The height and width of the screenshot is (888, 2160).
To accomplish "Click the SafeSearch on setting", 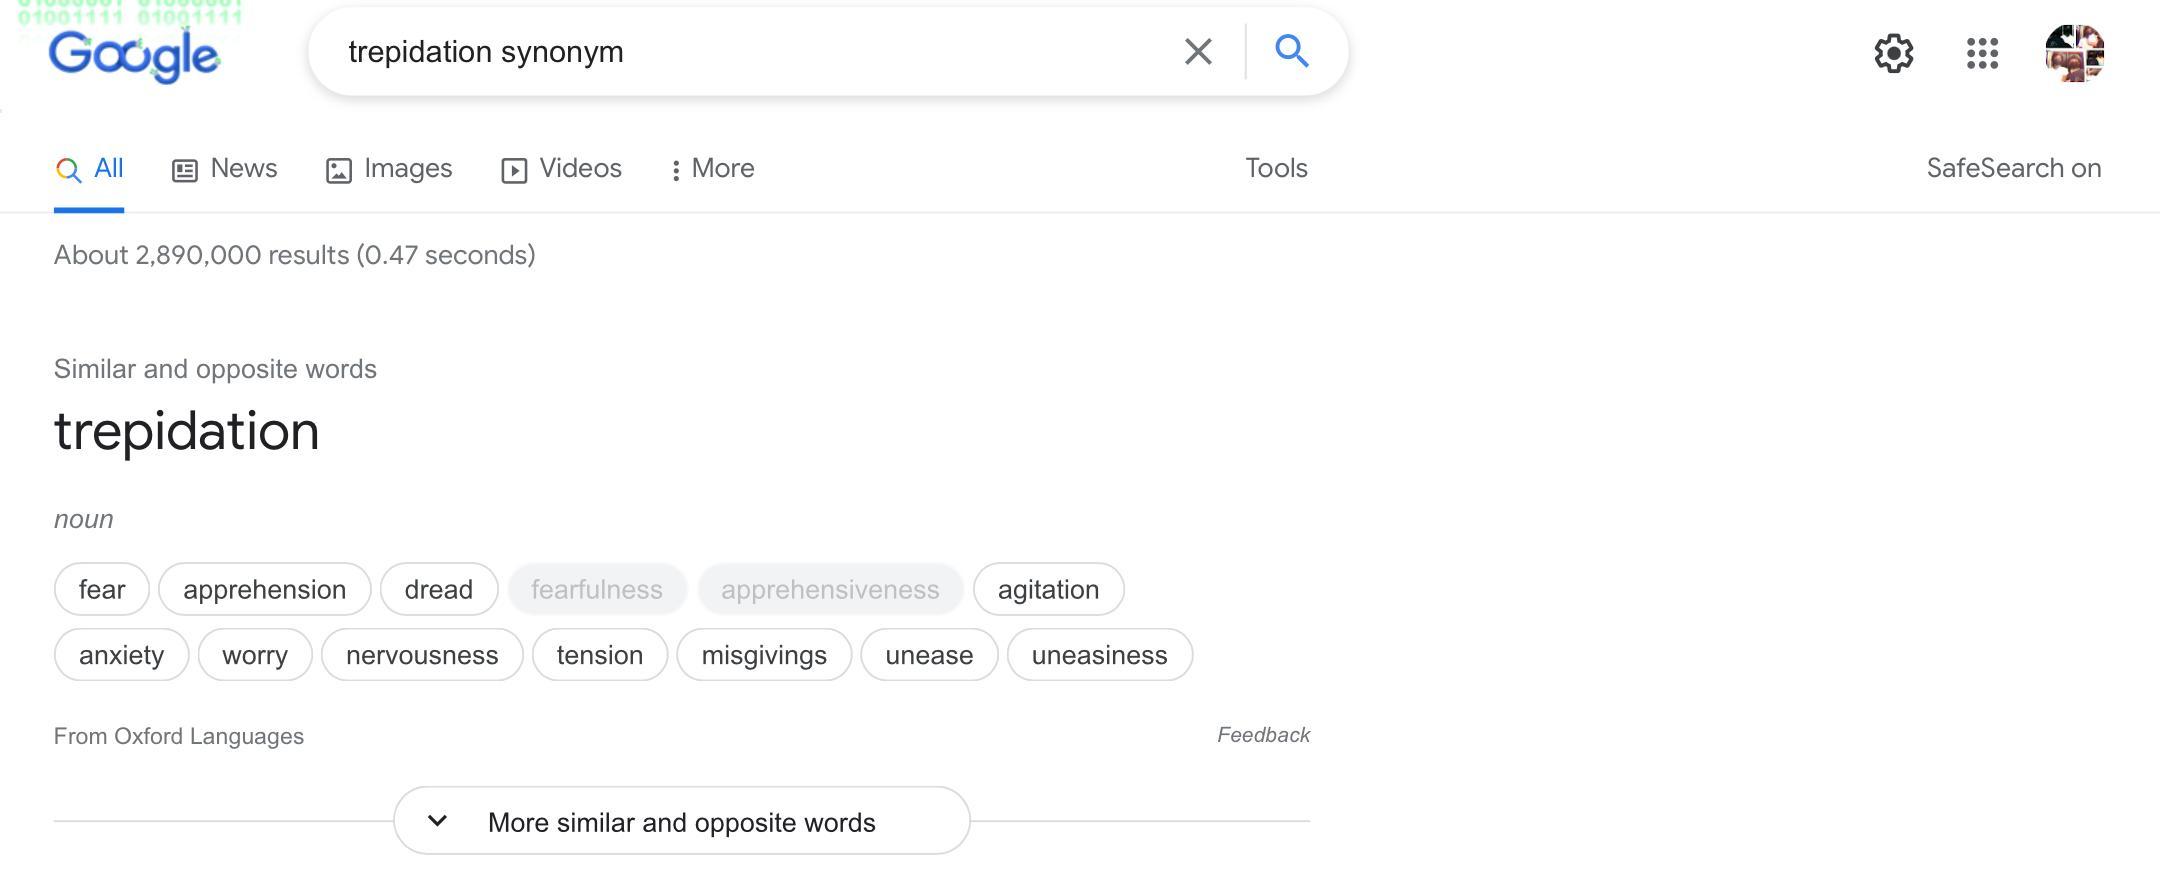I will click(x=2013, y=169).
